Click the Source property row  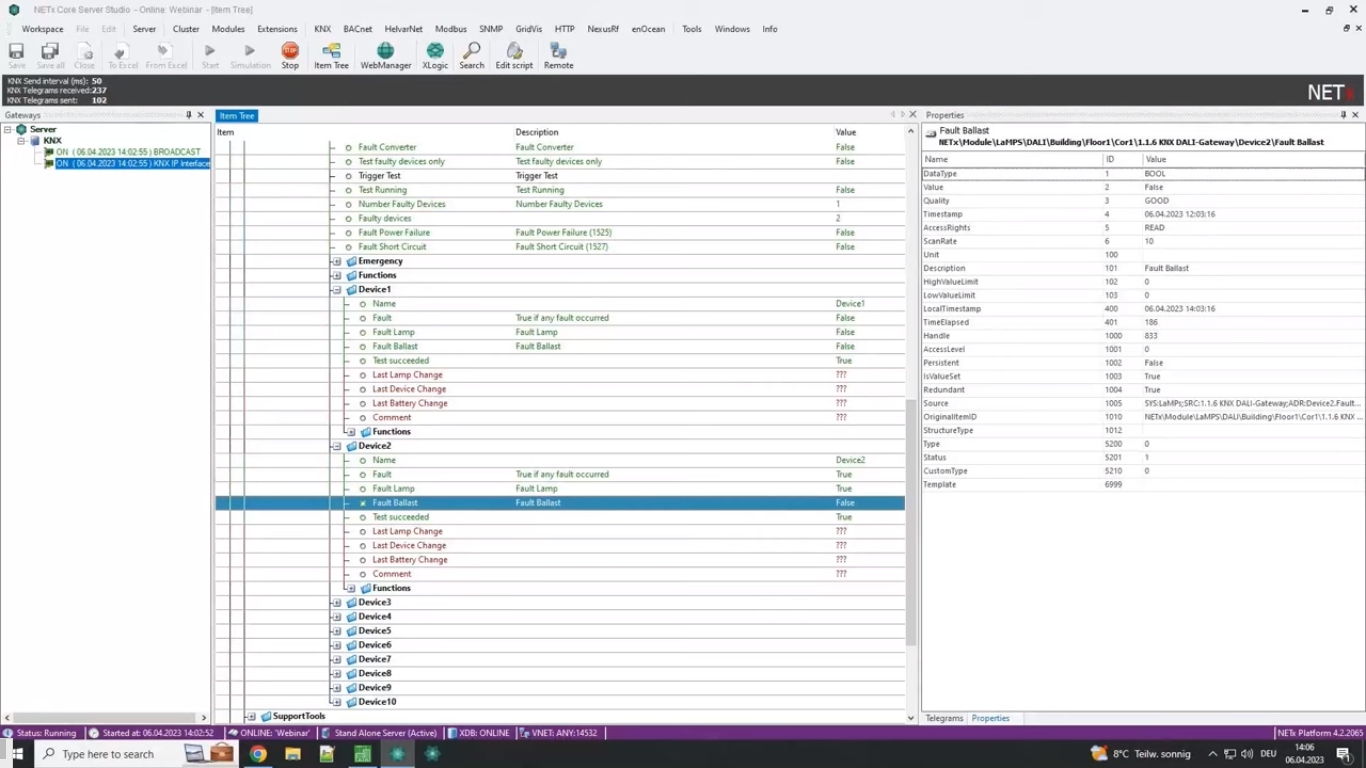click(1143, 403)
